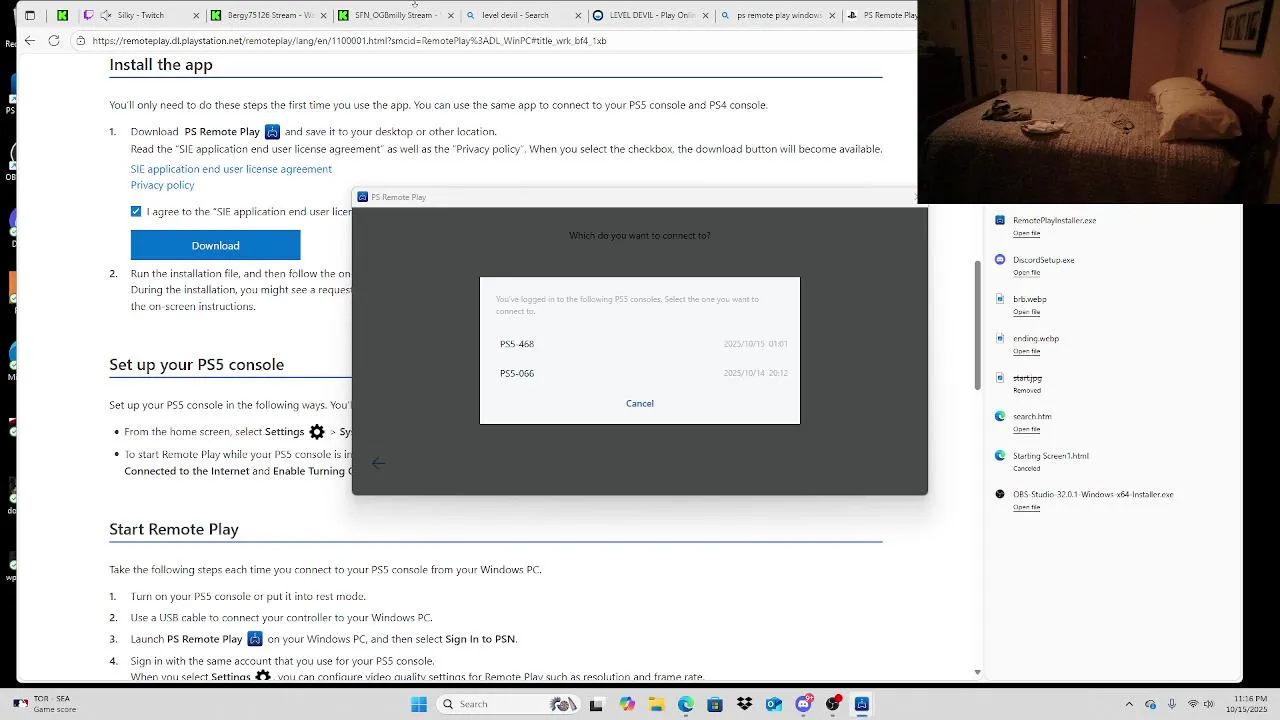Click the DiscordSetup.exe file icon
The height and width of the screenshot is (720, 1280).
pyautogui.click(x=1000, y=259)
